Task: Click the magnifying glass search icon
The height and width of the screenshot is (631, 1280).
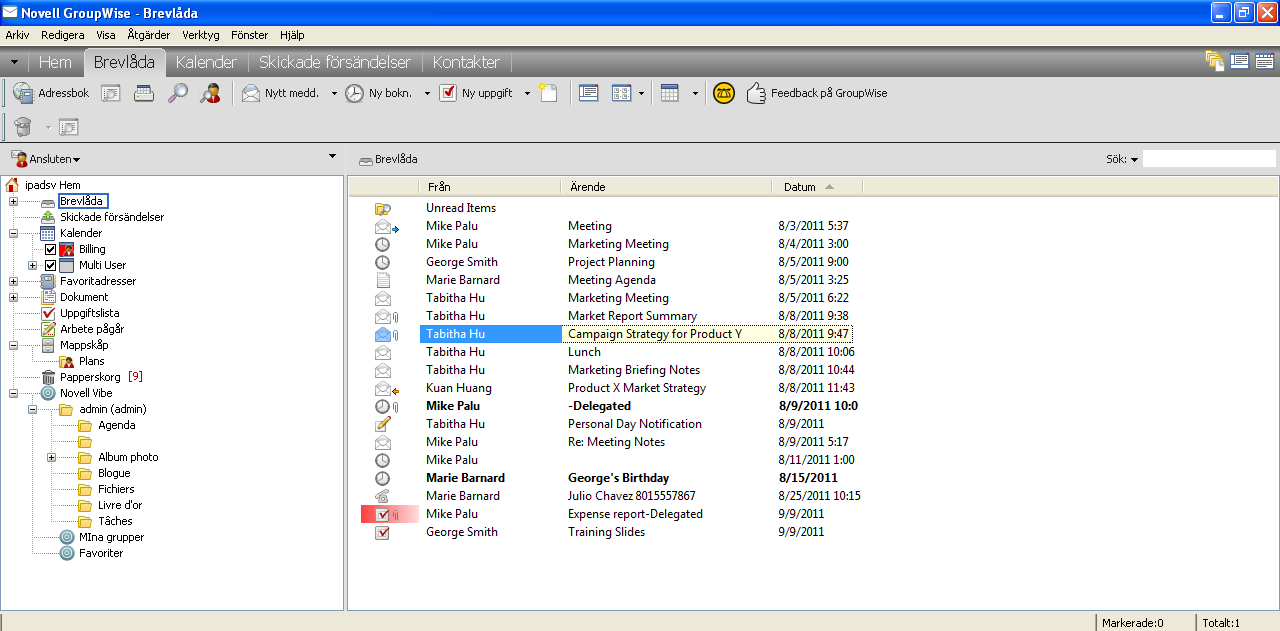Action: click(x=177, y=93)
